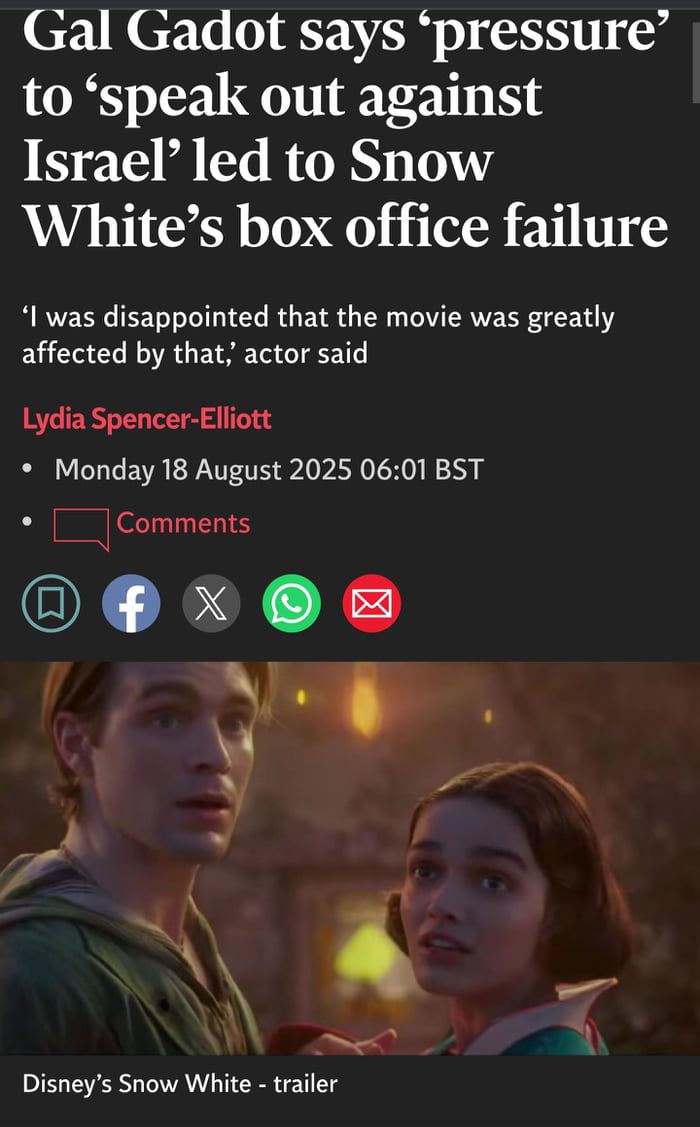This screenshot has width=700, height=1127.
Task: Play the Snow White trailer video
Action: (350, 858)
